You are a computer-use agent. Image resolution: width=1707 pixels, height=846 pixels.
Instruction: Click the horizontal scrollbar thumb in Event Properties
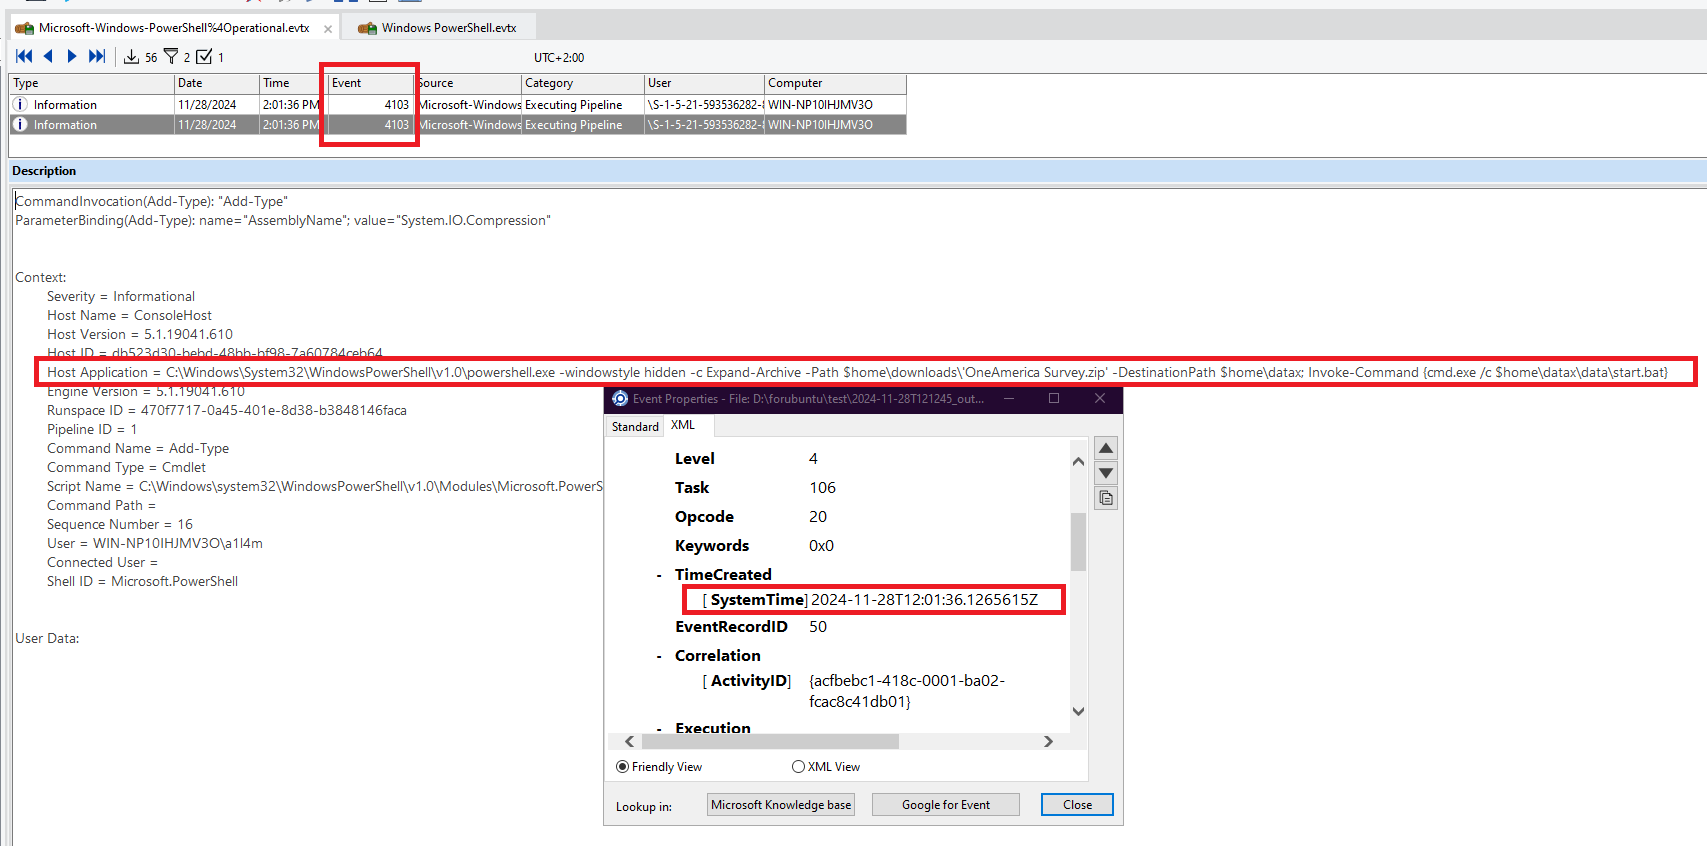tap(770, 742)
